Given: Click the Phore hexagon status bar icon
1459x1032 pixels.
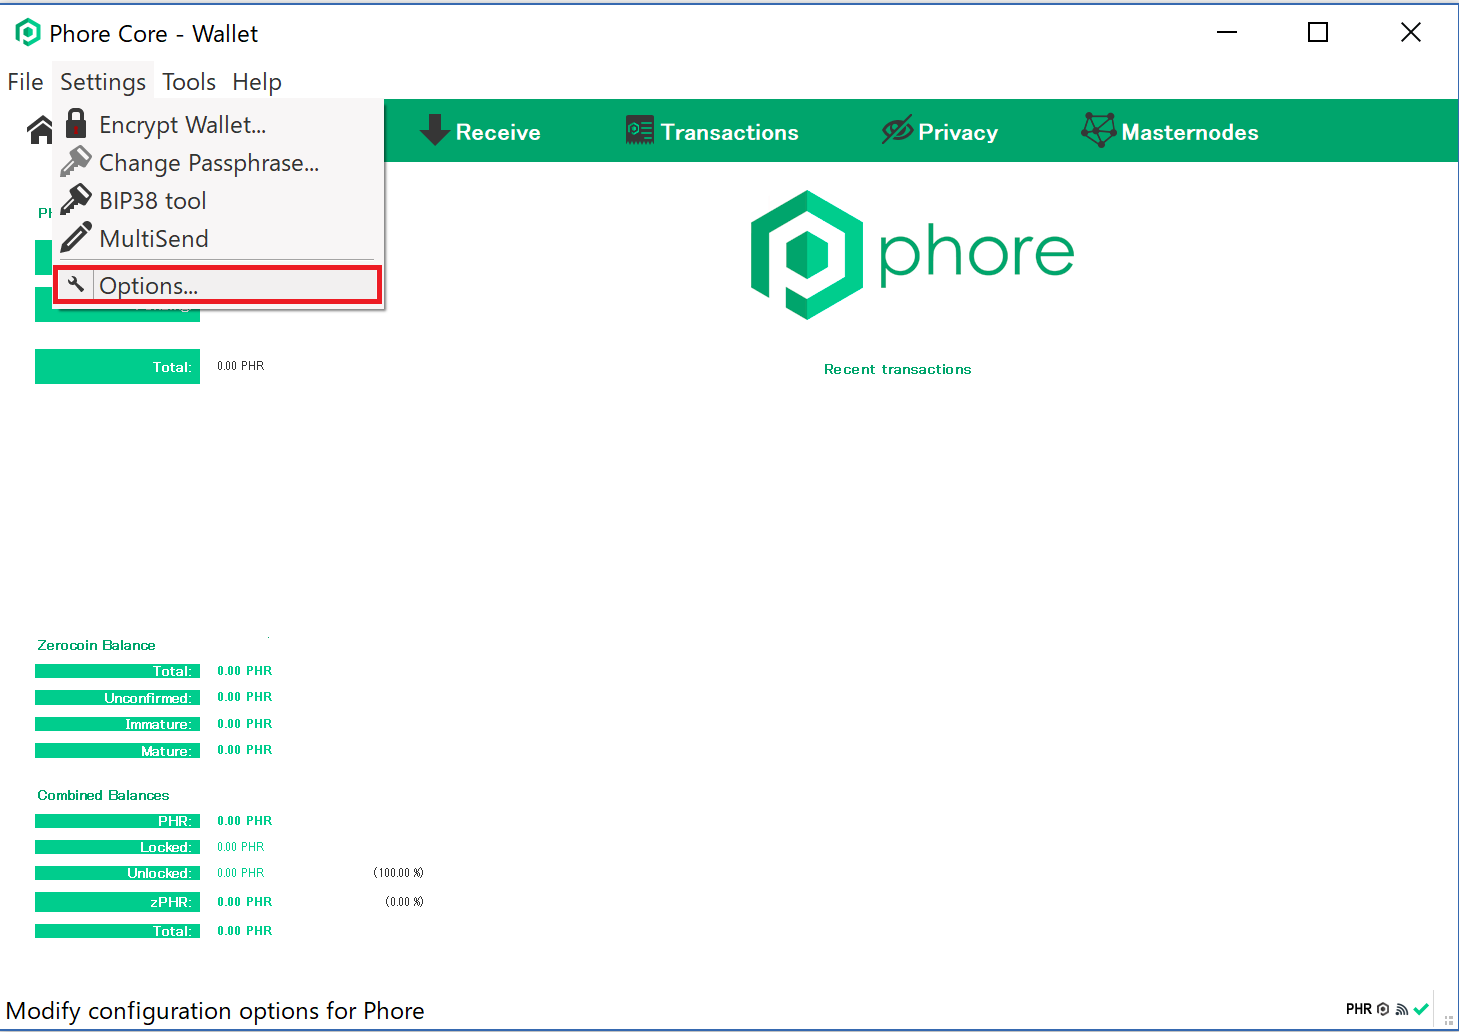Looking at the screenshot, I should pos(1383,1009).
